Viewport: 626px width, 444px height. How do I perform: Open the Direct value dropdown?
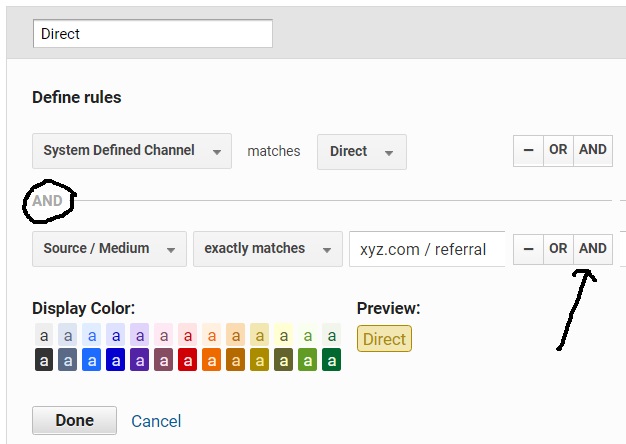point(362,152)
